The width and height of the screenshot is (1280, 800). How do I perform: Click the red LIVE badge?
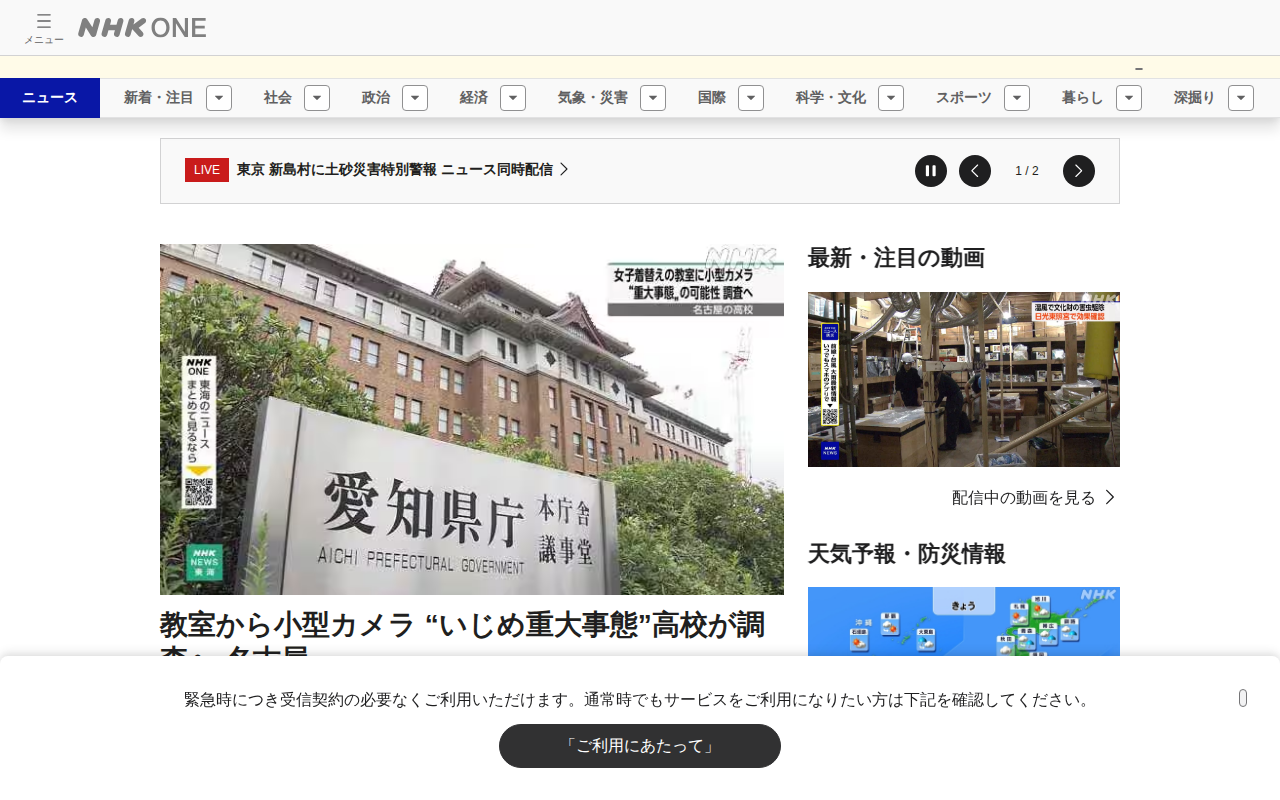click(x=207, y=170)
